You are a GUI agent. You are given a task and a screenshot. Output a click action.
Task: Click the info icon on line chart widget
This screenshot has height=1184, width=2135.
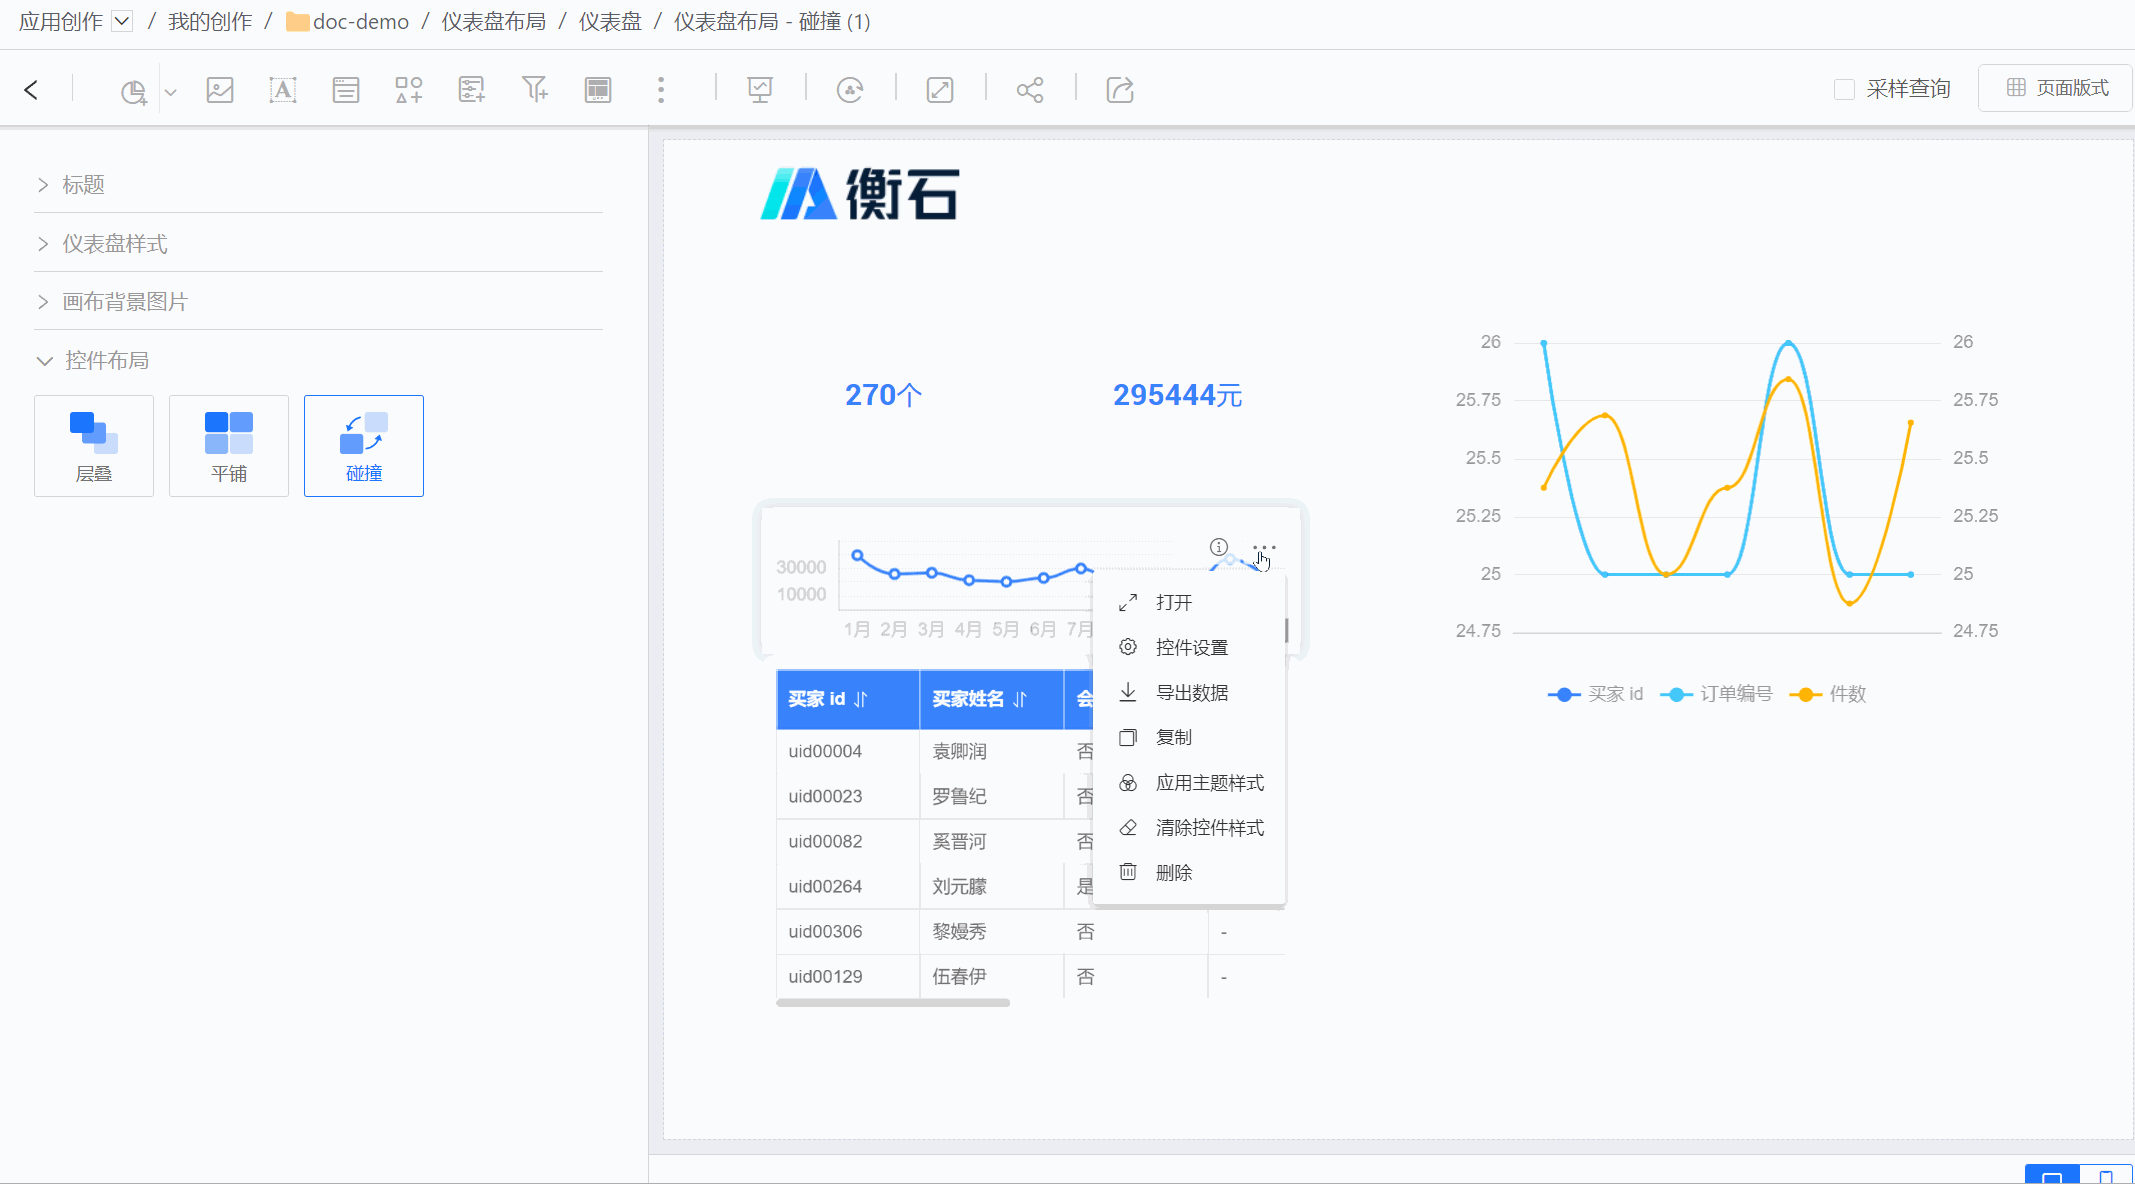click(x=1218, y=547)
